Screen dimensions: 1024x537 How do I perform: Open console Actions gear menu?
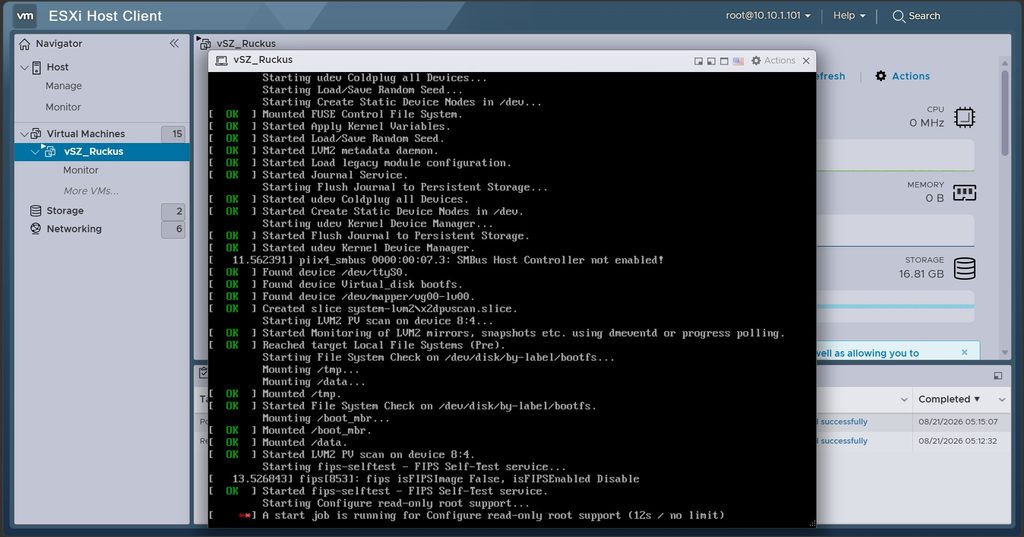(x=773, y=60)
